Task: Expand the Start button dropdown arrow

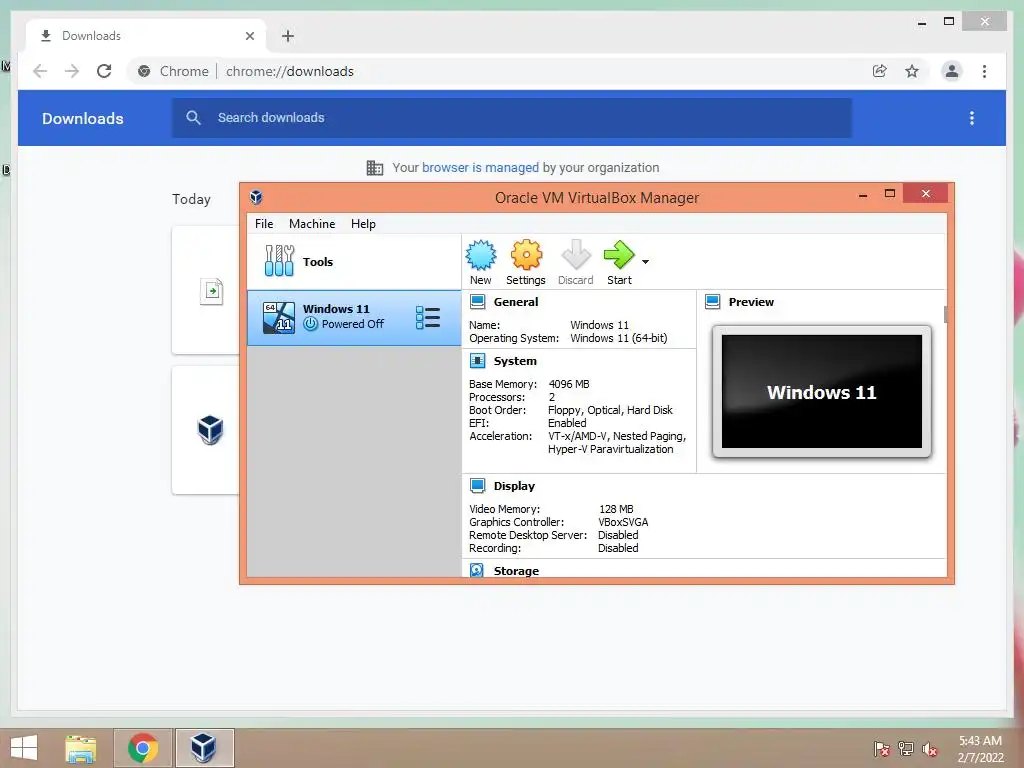Action: coord(645,262)
